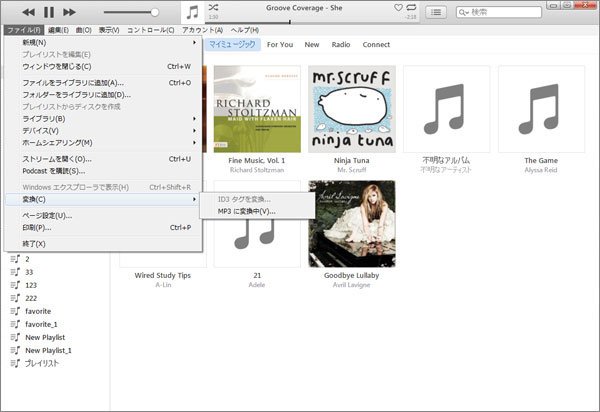Switch to Radio tab
Screen dimensions: 600x412
(x=341, y=44)
